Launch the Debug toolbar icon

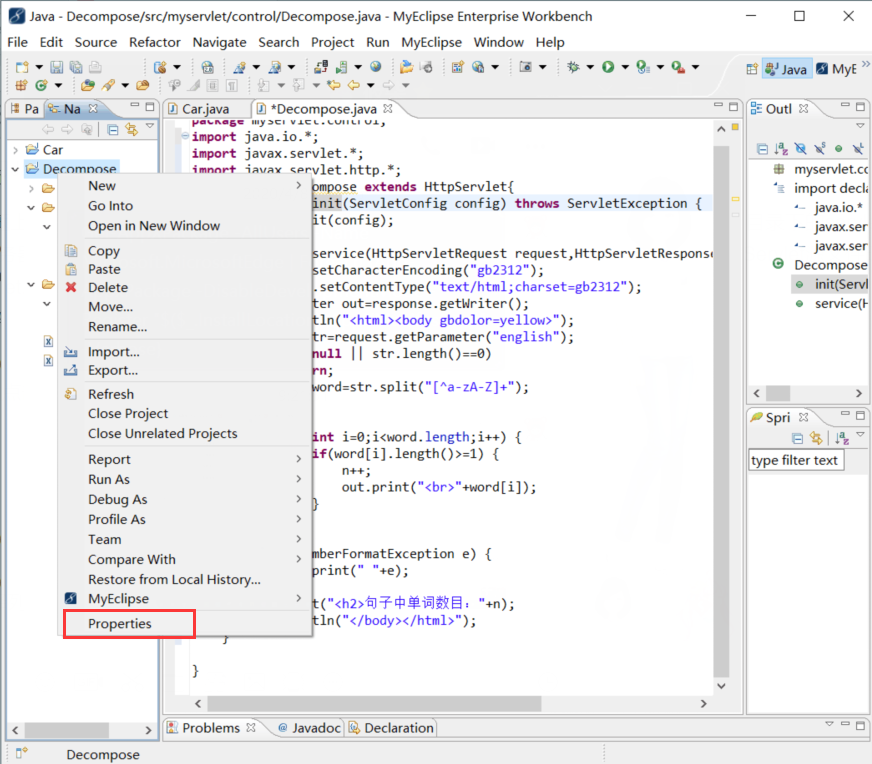(x=571, y=68)
